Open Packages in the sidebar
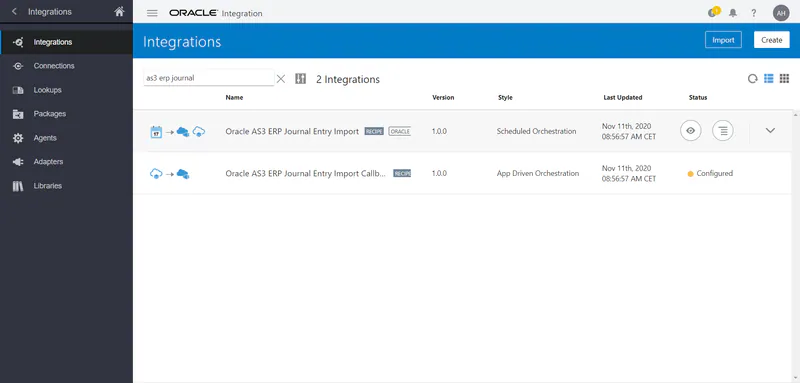Viewport: 800px width, 383px height. tap(66, 114)
